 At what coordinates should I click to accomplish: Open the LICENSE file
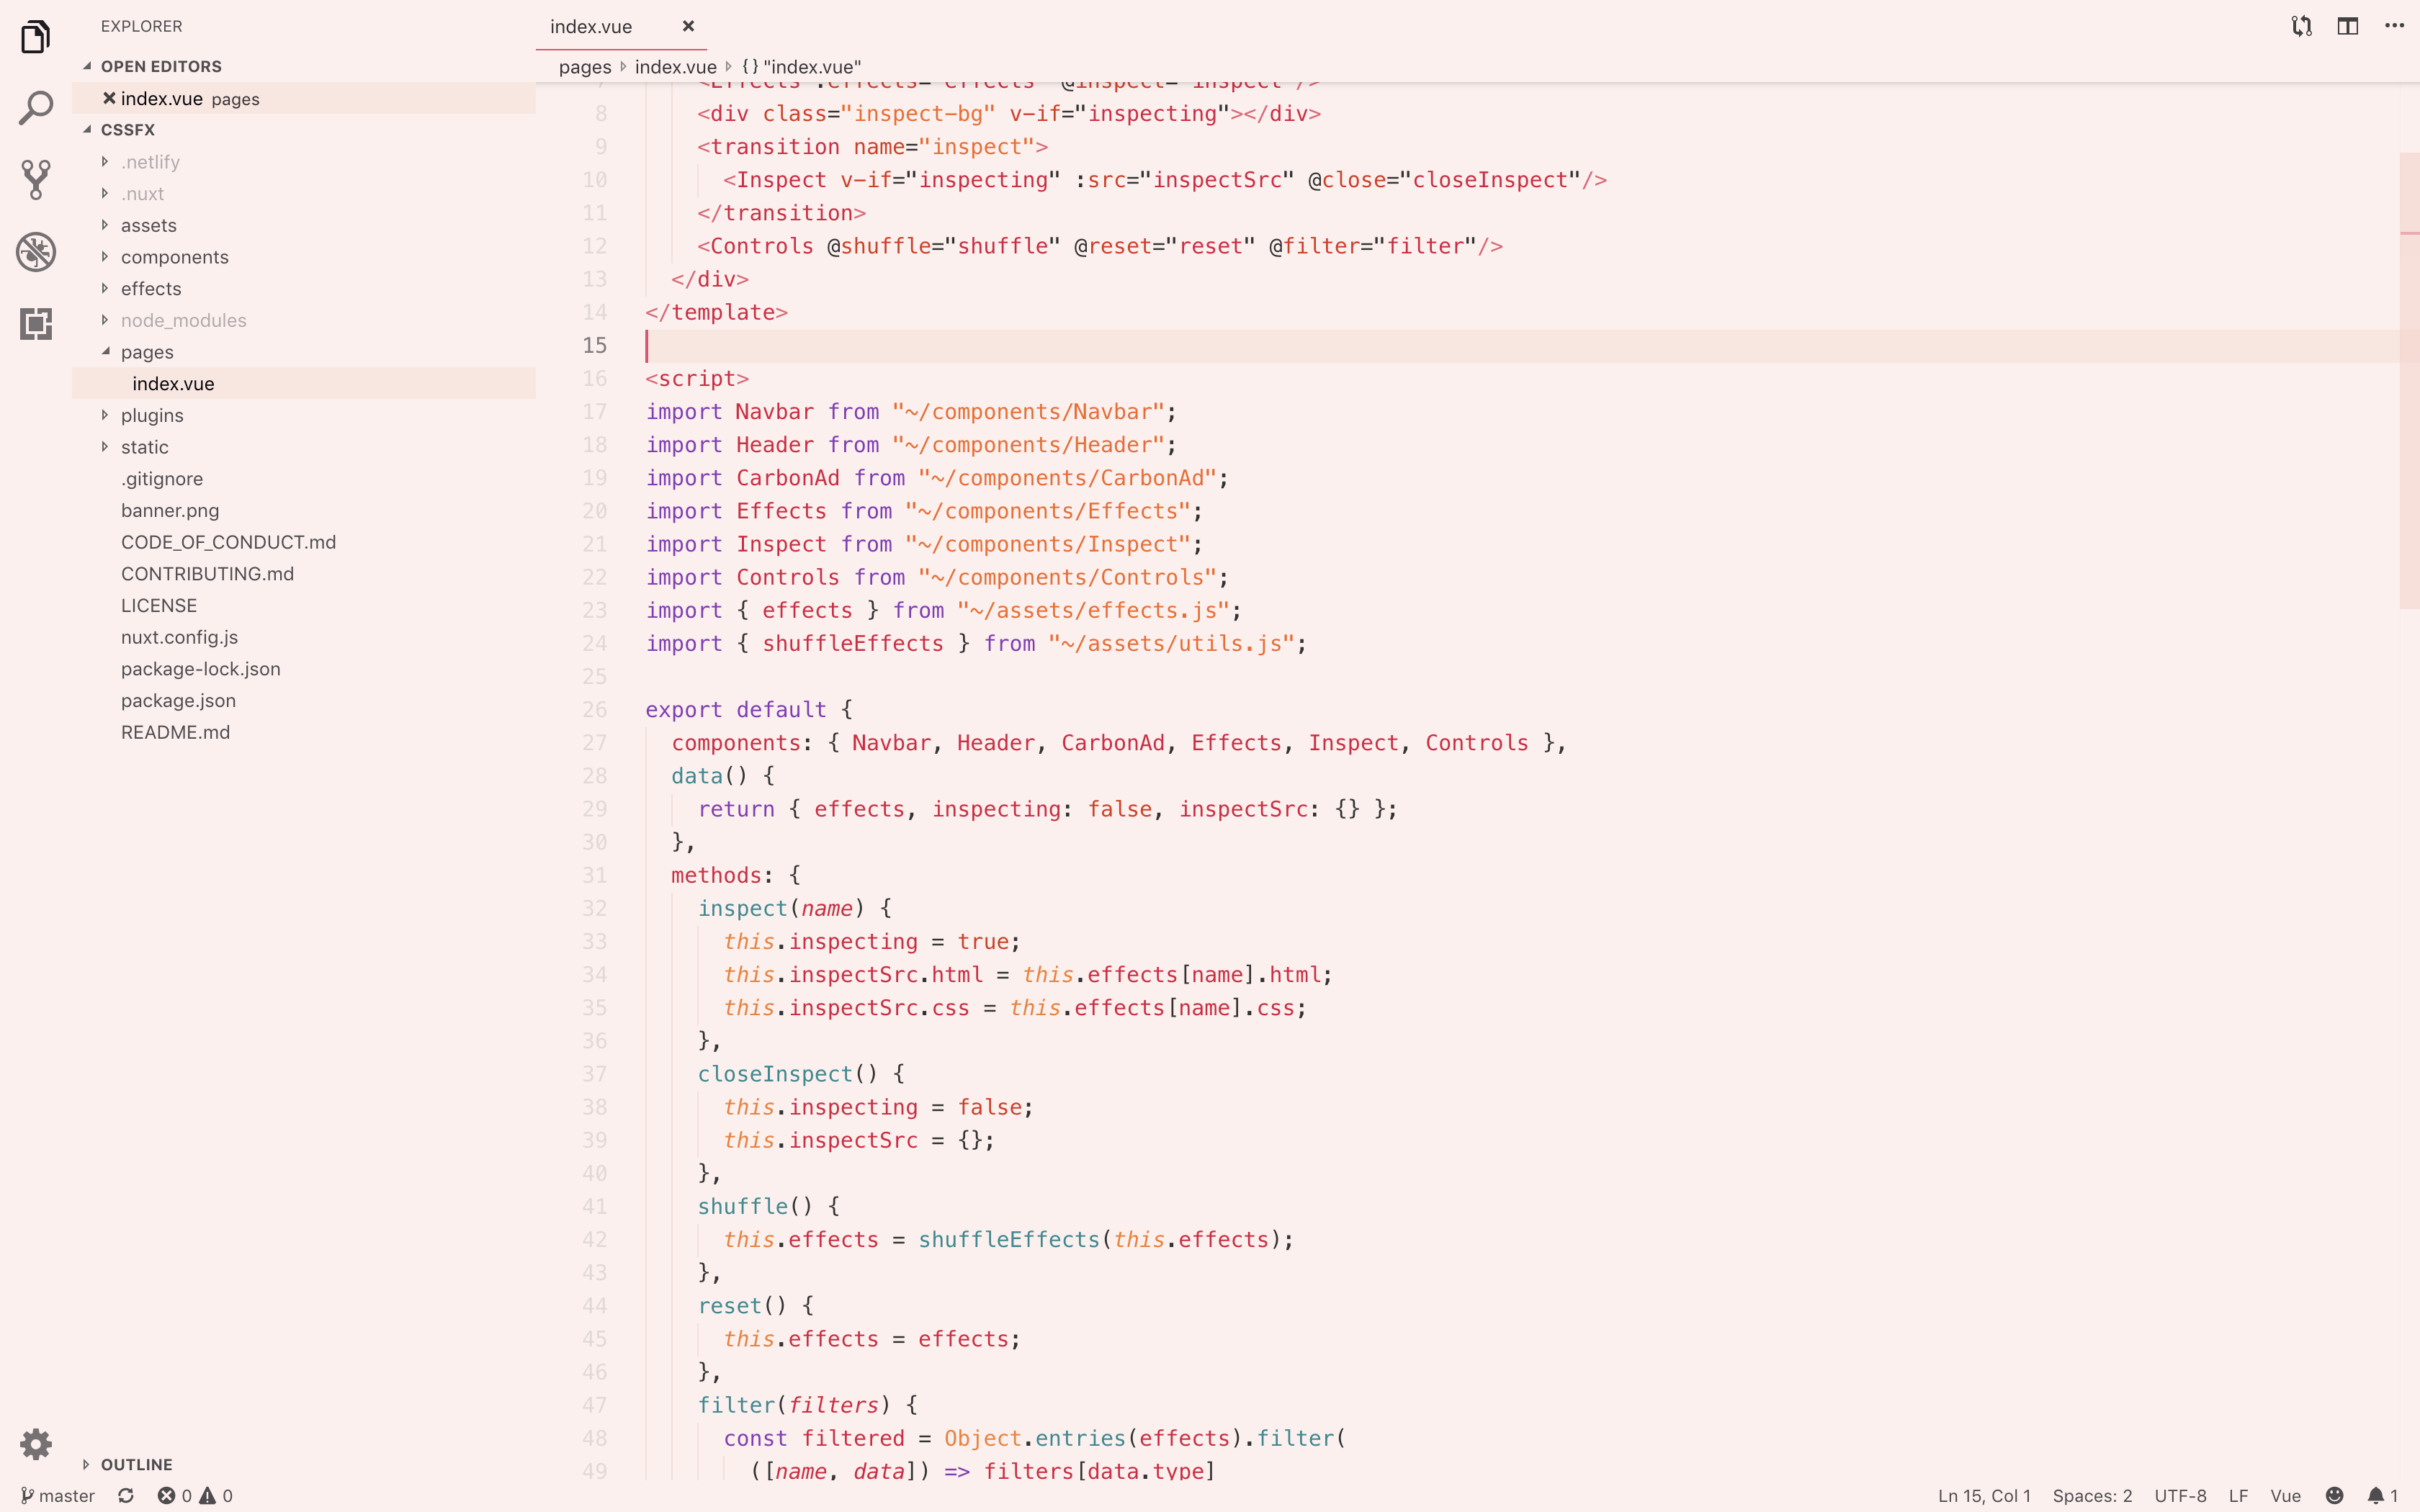(304, 605)
